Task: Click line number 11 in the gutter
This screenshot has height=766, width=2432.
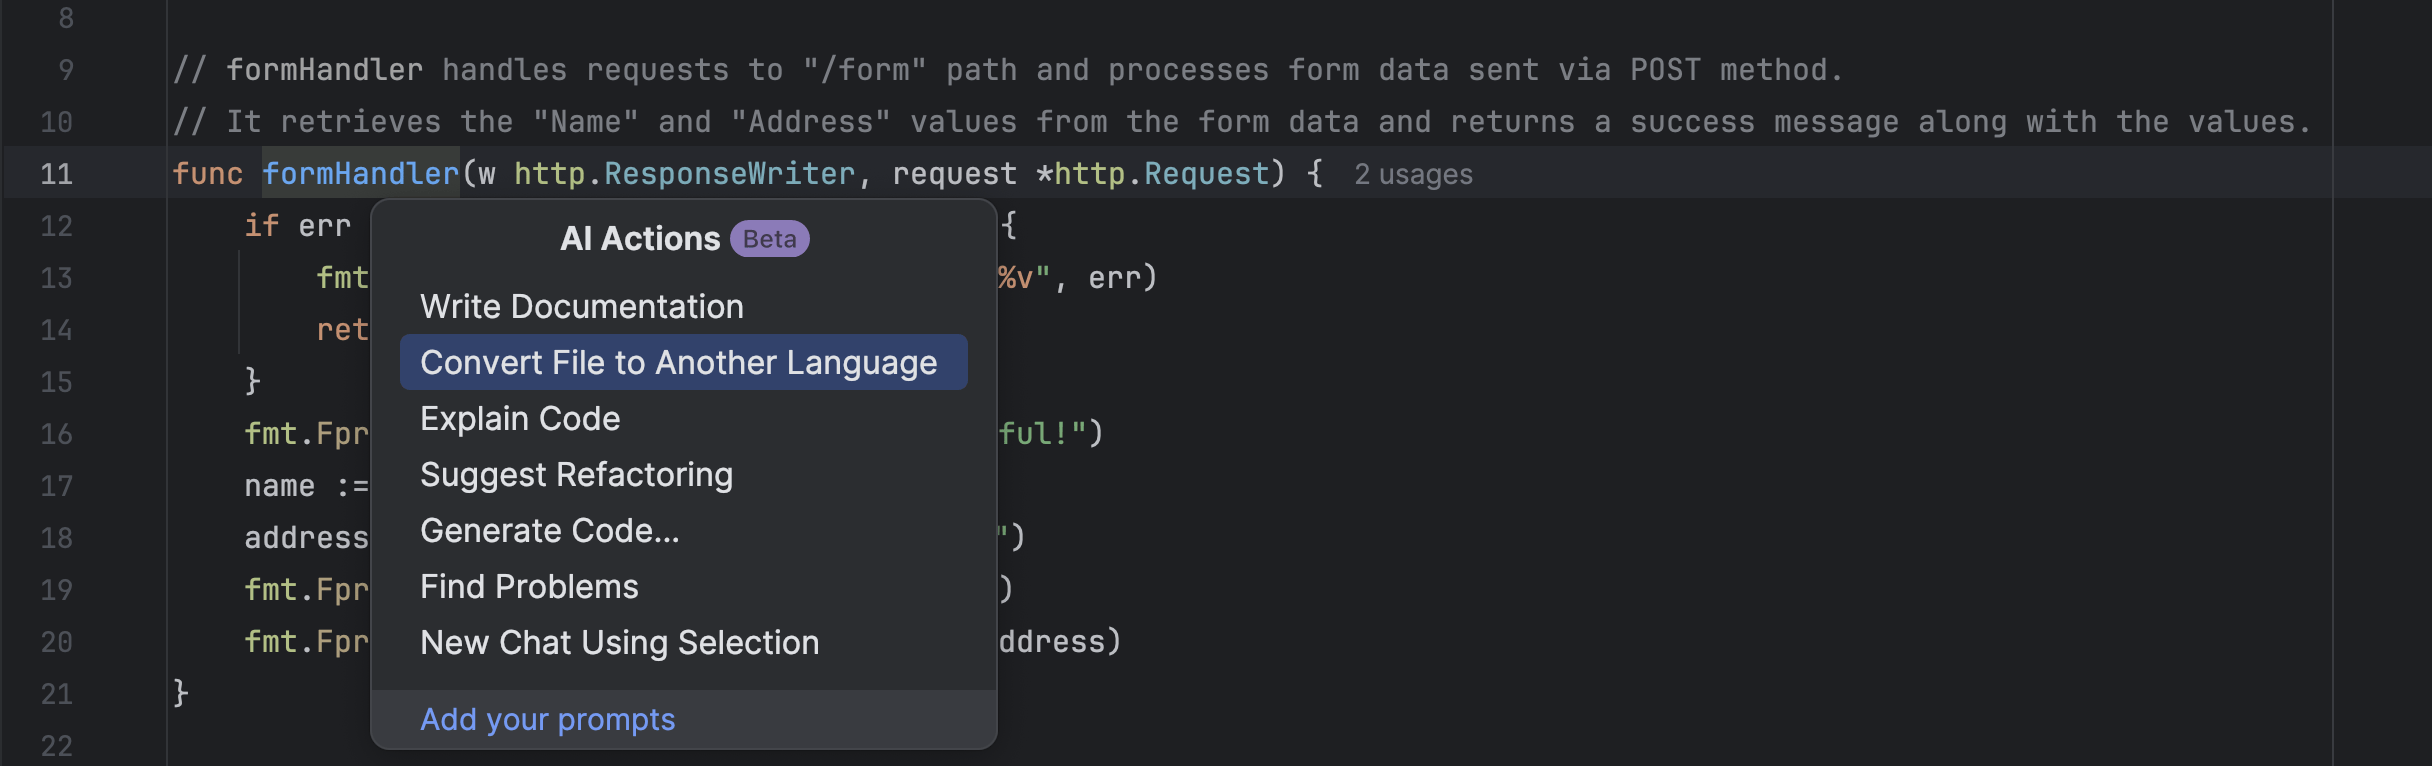Action: (x=56, y=174)
